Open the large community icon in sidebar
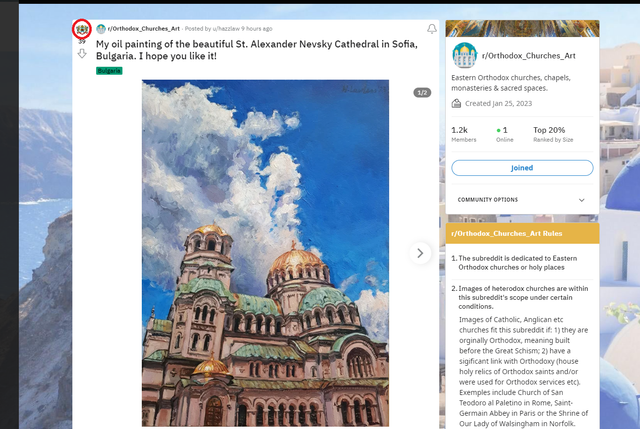This screenshot has width=640, height=429. pyautogui.click(x=464, y=55)
